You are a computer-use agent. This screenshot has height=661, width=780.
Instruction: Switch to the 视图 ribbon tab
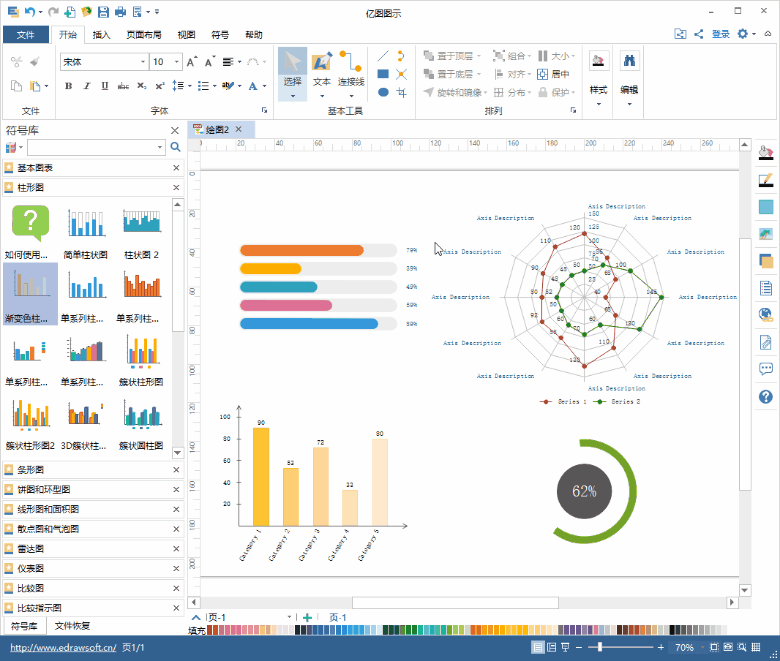[187, 34]
